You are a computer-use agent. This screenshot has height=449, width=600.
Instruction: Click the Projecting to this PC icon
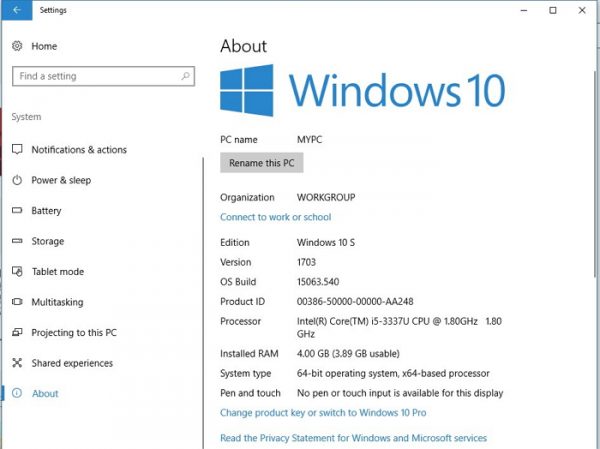click(17, 332)
